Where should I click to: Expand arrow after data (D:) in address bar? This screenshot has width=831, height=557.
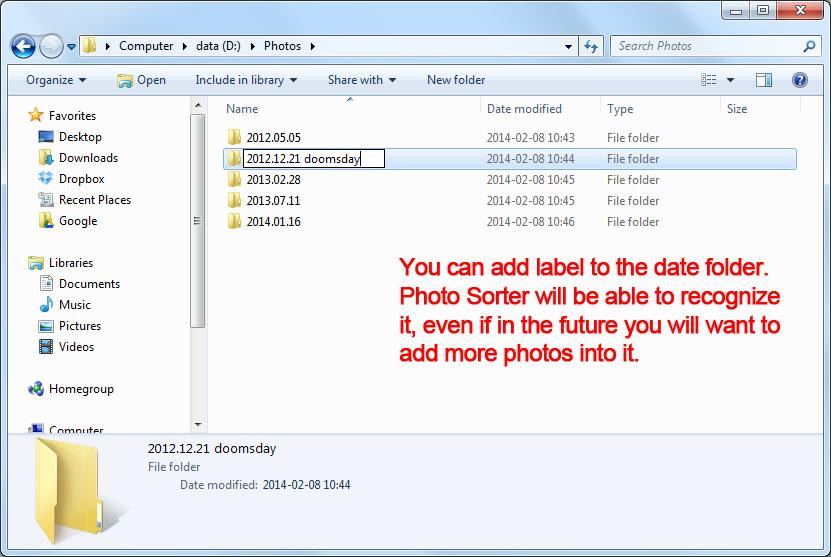click(x=252, y=47)
